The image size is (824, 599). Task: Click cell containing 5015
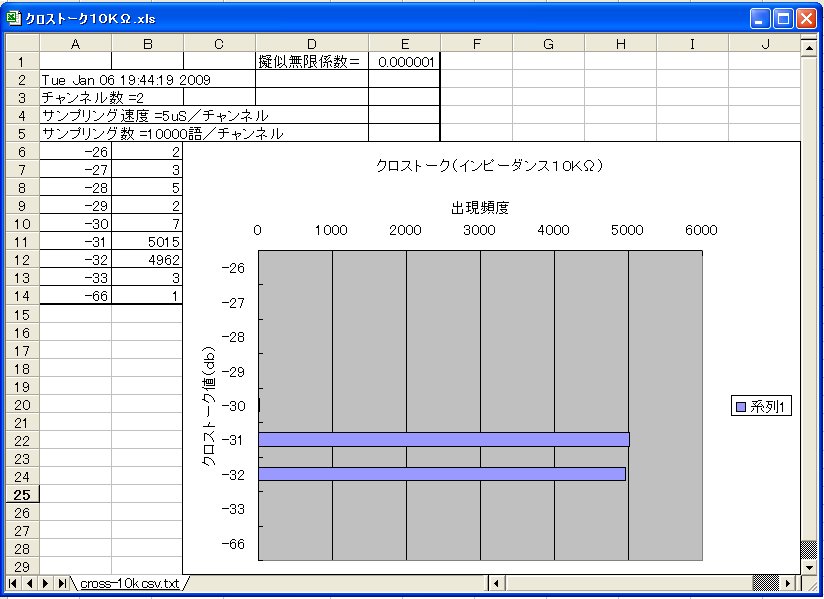[147, 242]
